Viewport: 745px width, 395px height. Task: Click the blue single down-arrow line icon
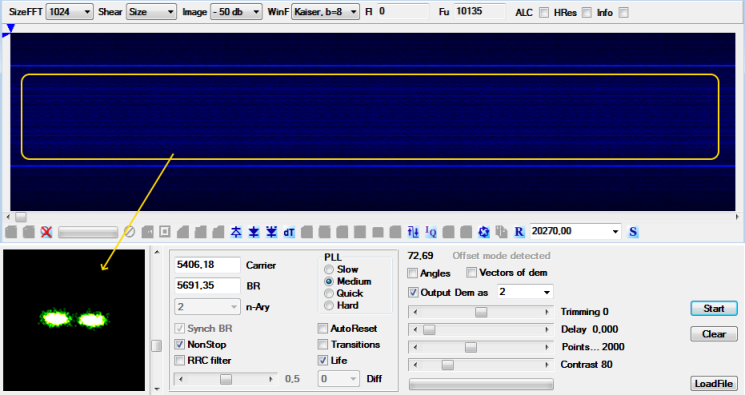coord(254,232)
